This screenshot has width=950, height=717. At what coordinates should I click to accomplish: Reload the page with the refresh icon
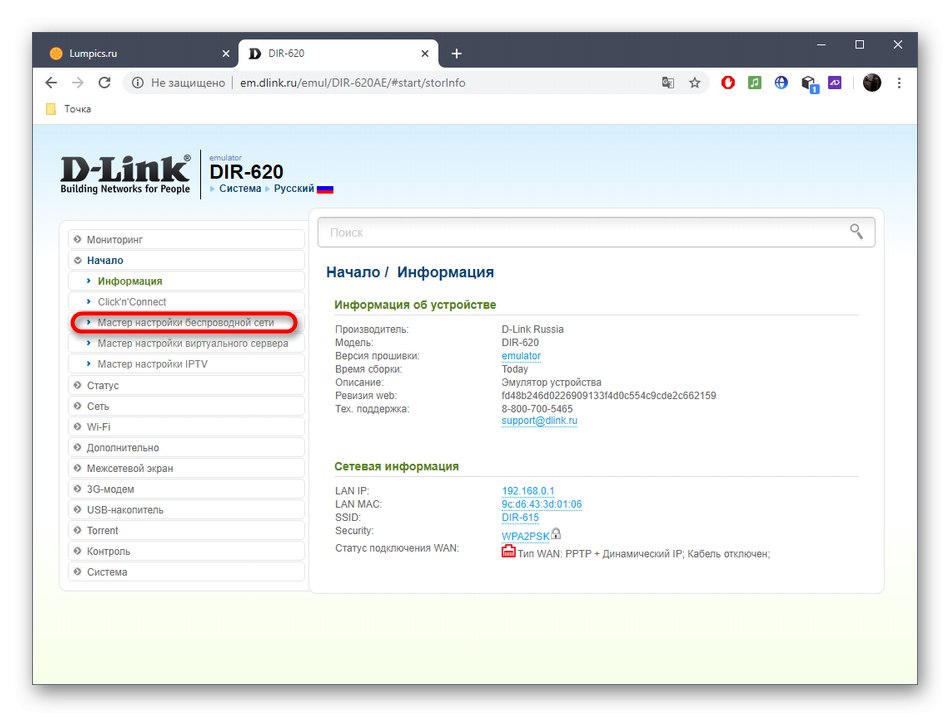[104, 83]
